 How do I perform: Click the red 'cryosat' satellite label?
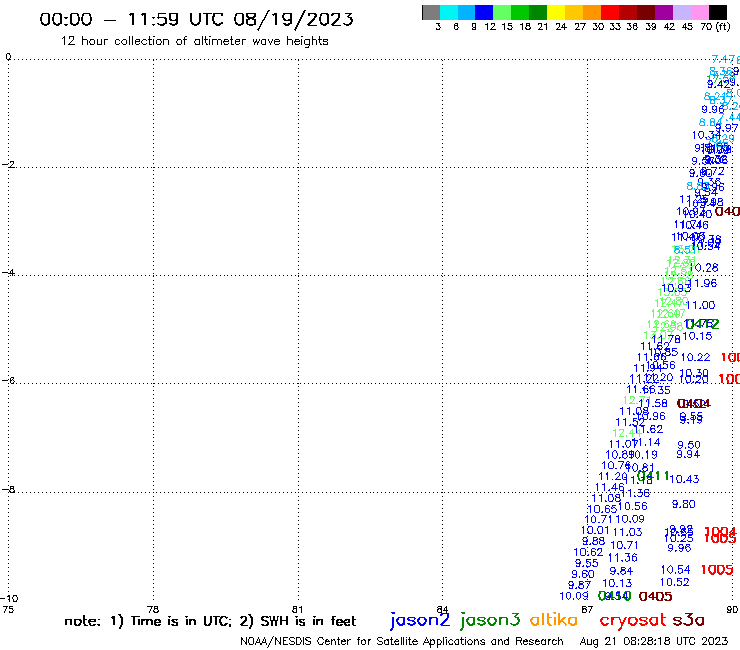coord(633,620)
